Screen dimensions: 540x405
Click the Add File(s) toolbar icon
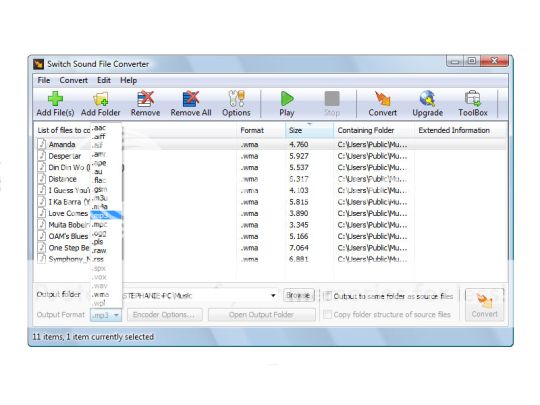click(x=55, y=104)
